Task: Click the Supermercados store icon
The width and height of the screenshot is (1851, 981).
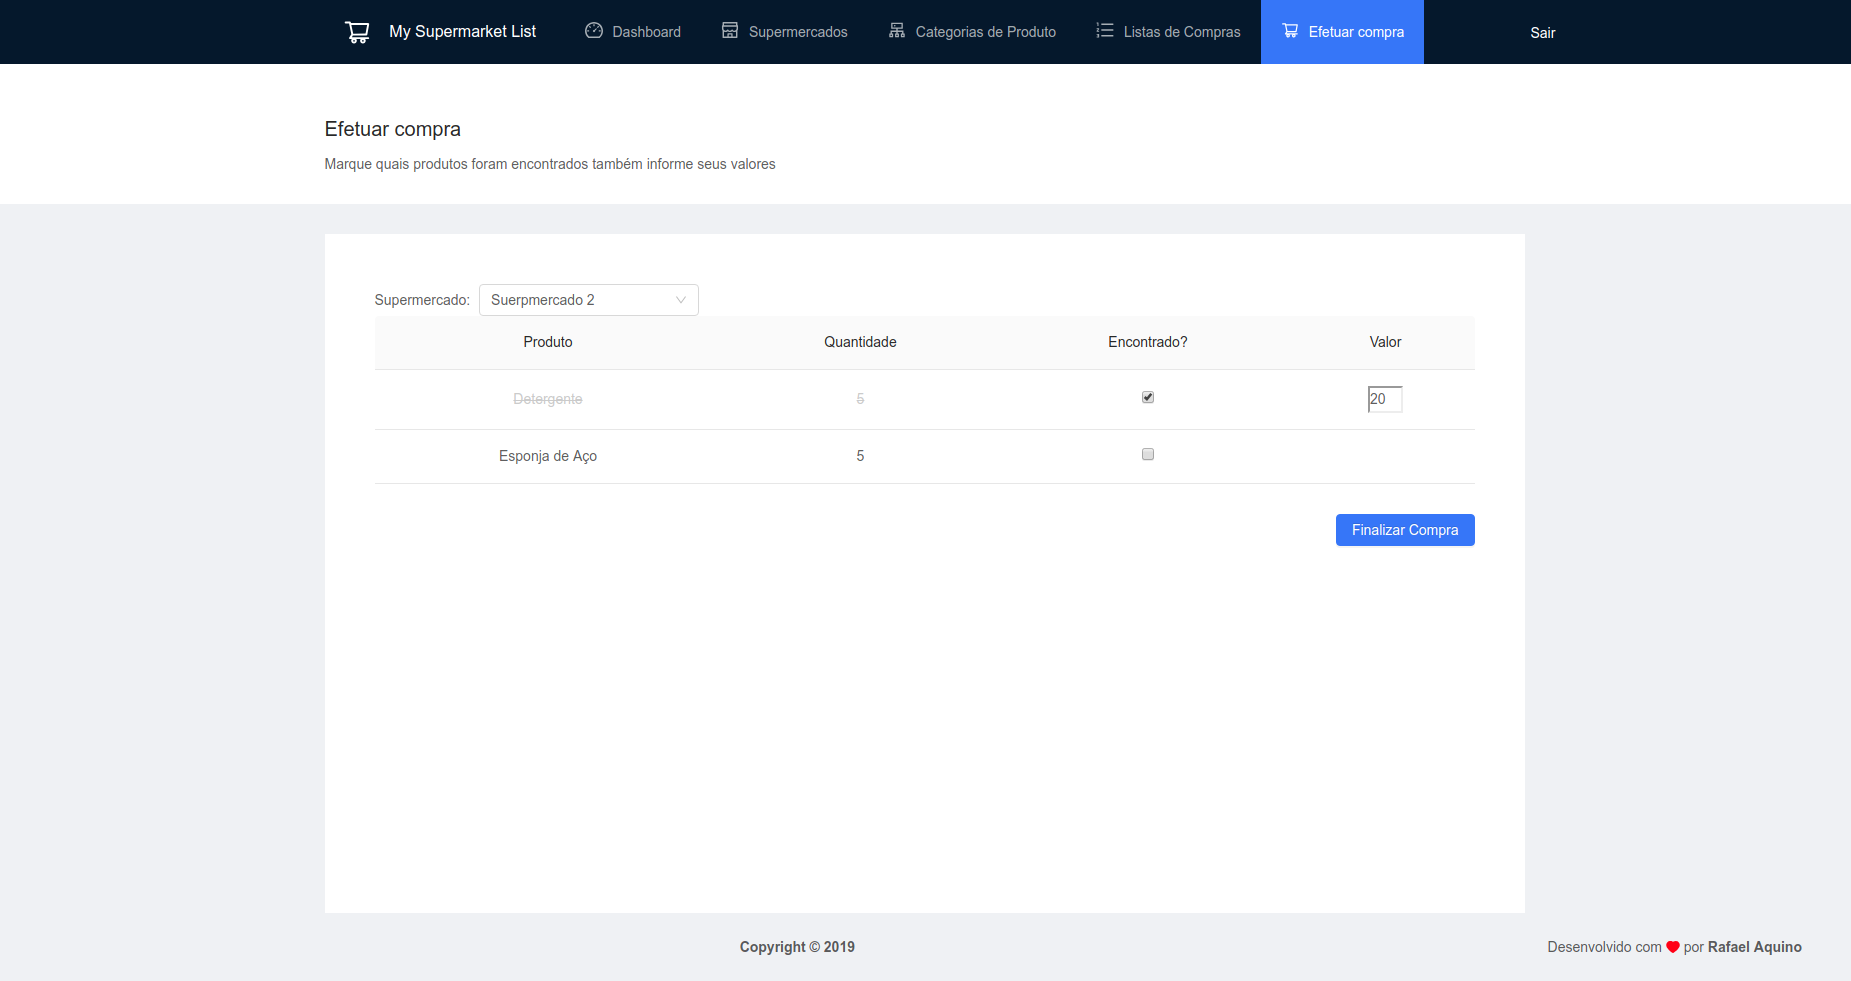Action: [730, 31]
